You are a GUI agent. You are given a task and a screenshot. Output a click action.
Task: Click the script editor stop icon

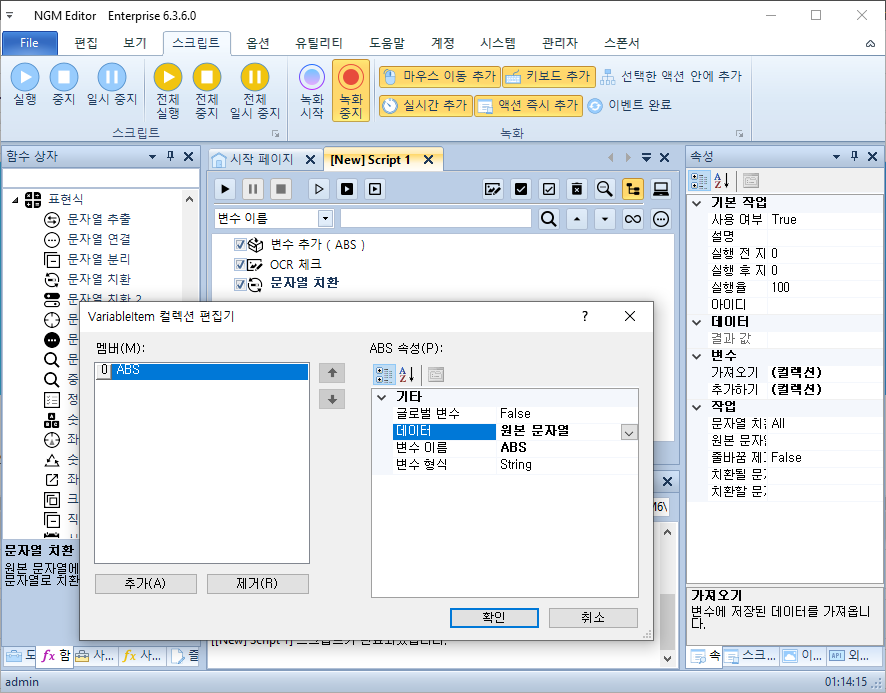click(x=281, y=189)
